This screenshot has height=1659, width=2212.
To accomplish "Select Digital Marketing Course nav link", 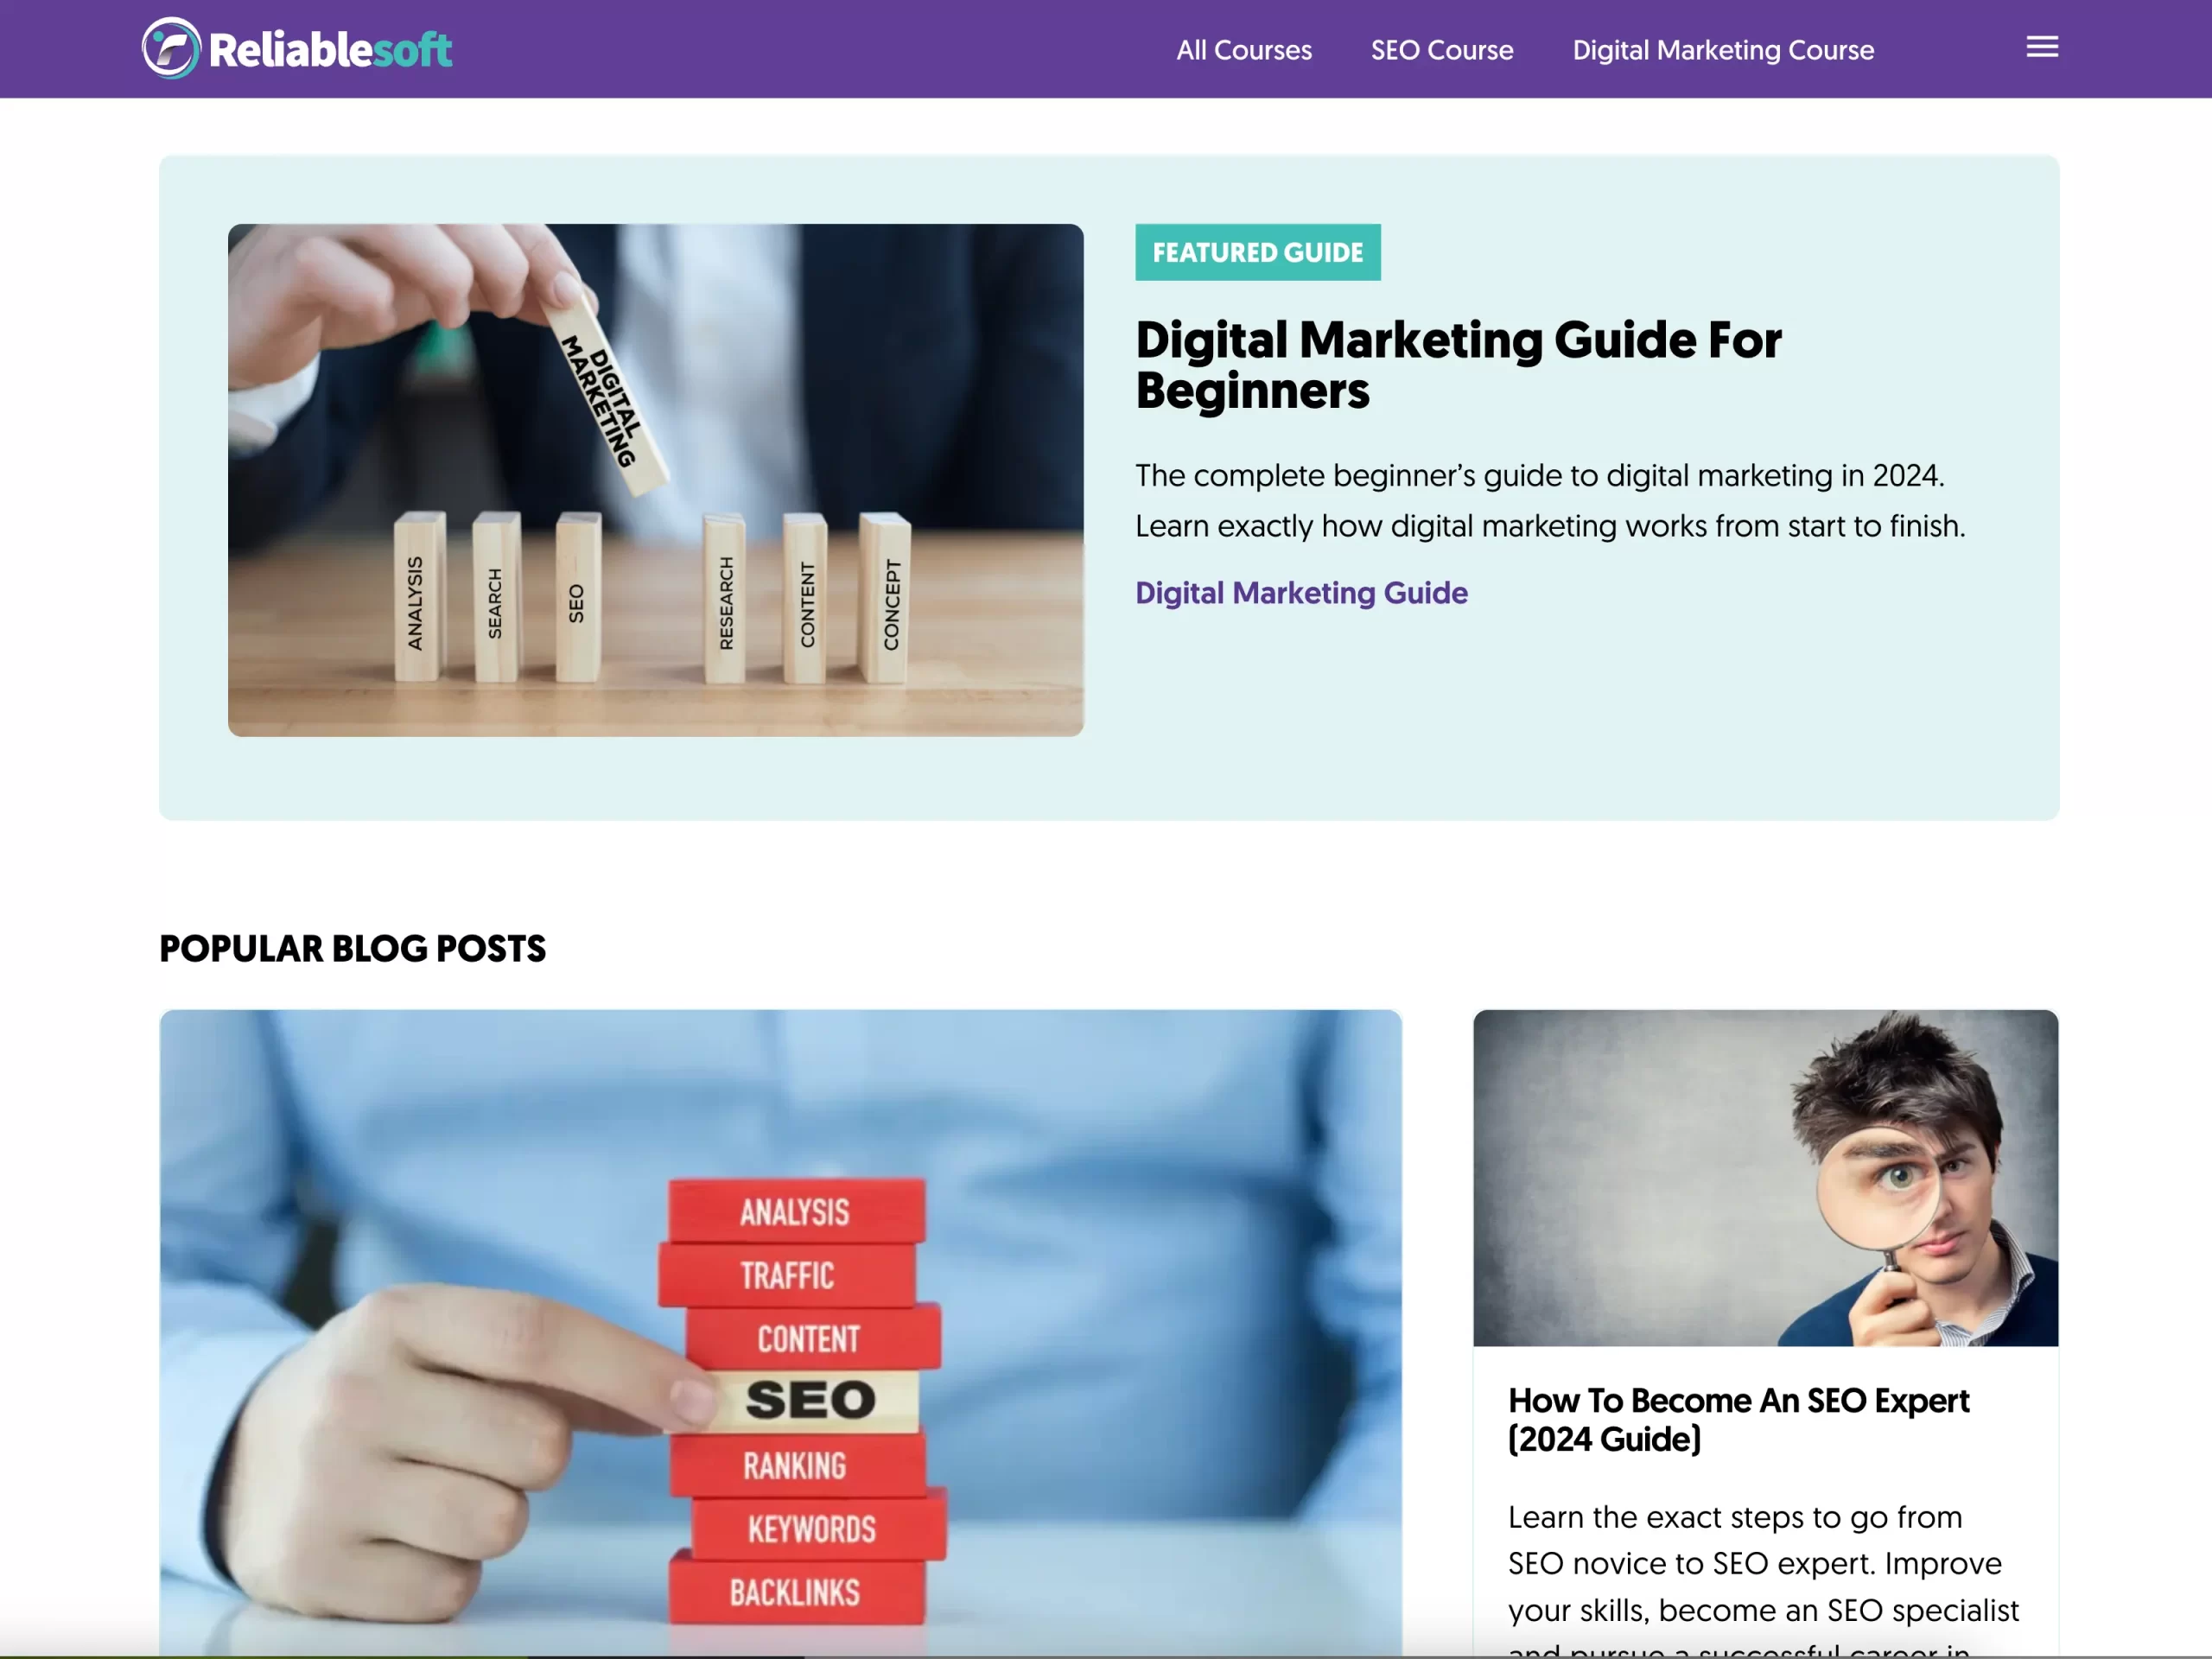I will [x=1722, y=50].
